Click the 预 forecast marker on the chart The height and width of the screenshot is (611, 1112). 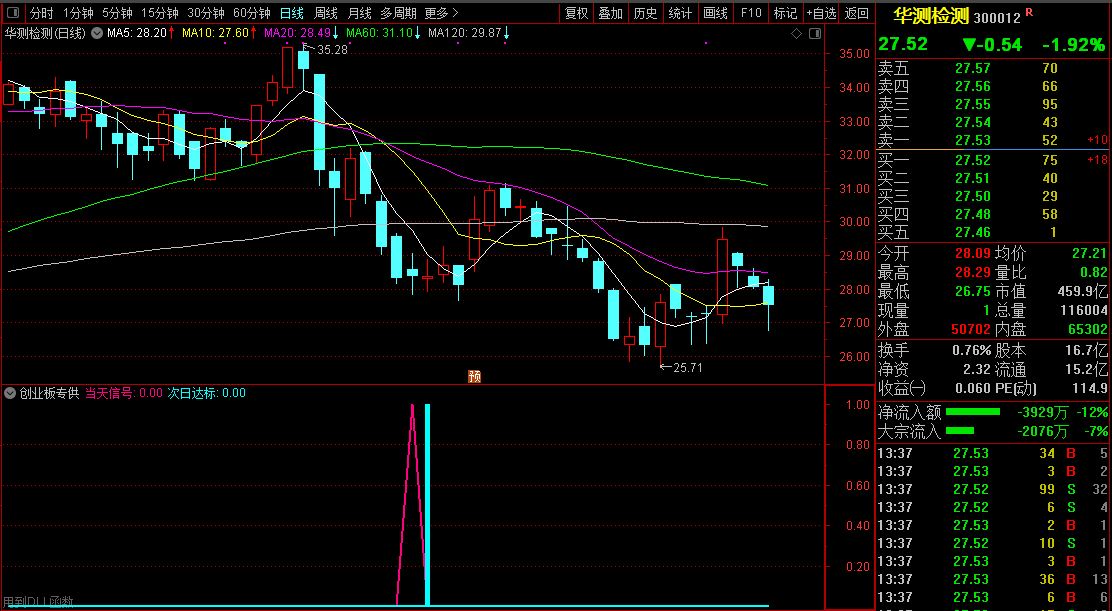pos(474,376)
